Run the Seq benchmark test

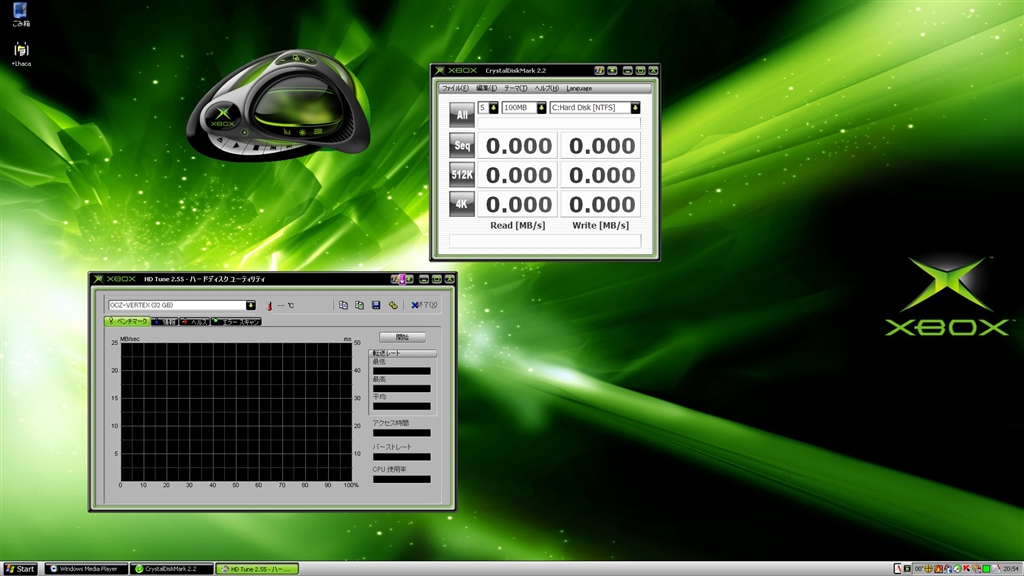[462, 146]
